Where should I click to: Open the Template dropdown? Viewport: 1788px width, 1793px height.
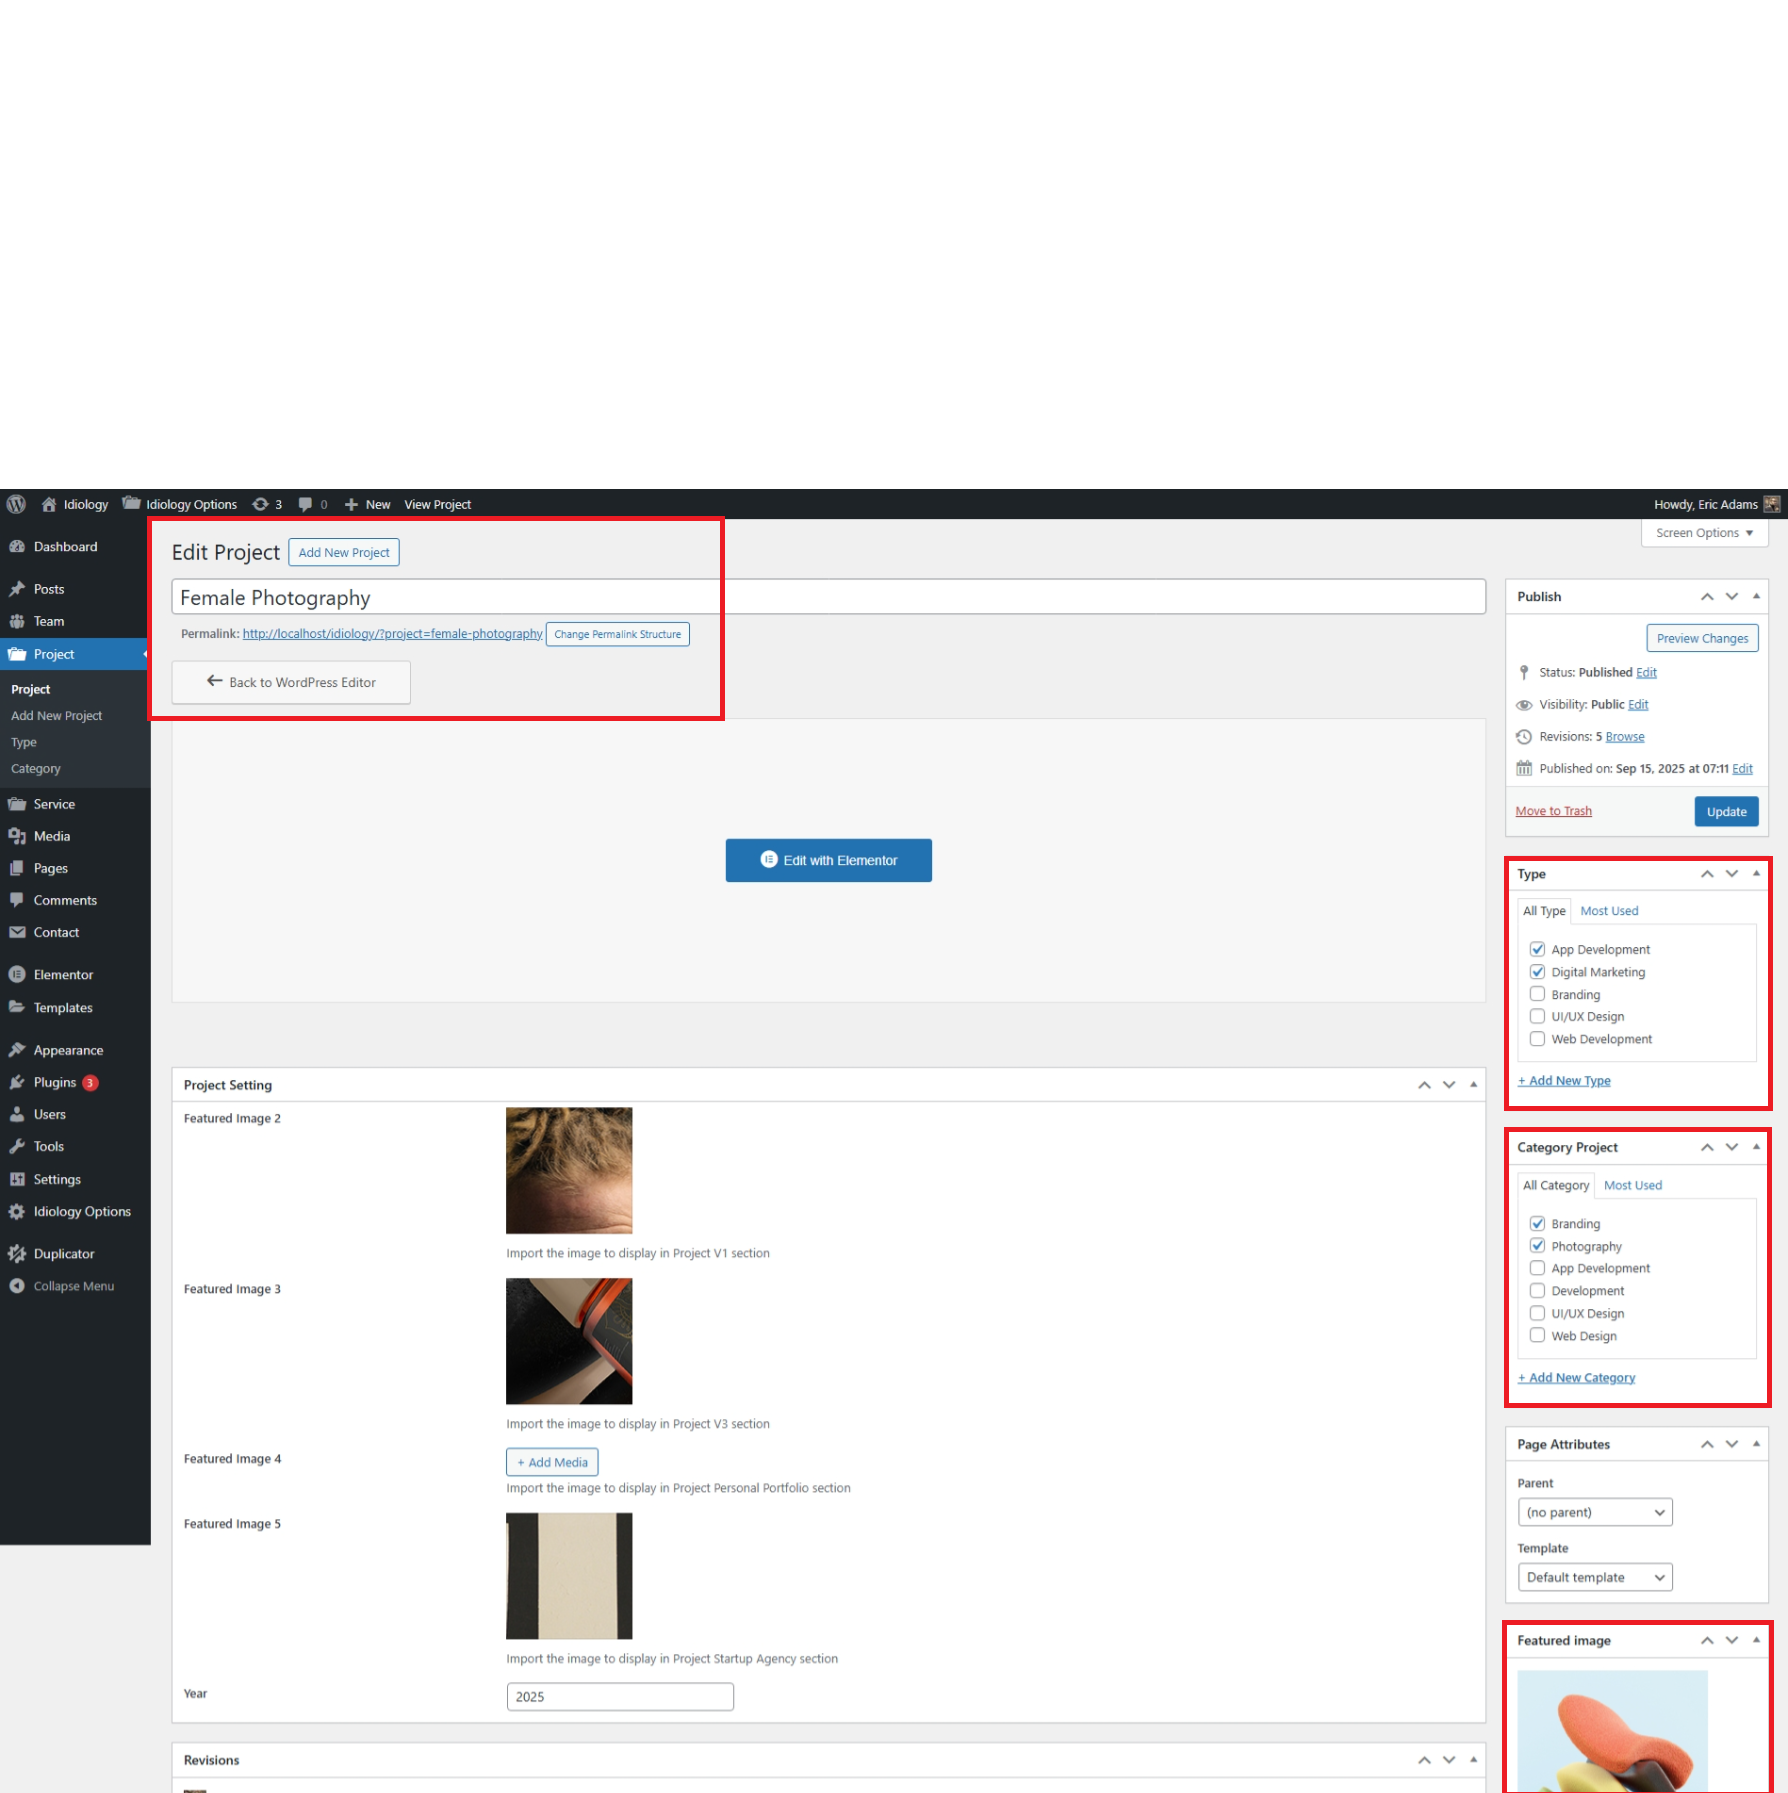pyautogui.click(x=1594, y=1577)
